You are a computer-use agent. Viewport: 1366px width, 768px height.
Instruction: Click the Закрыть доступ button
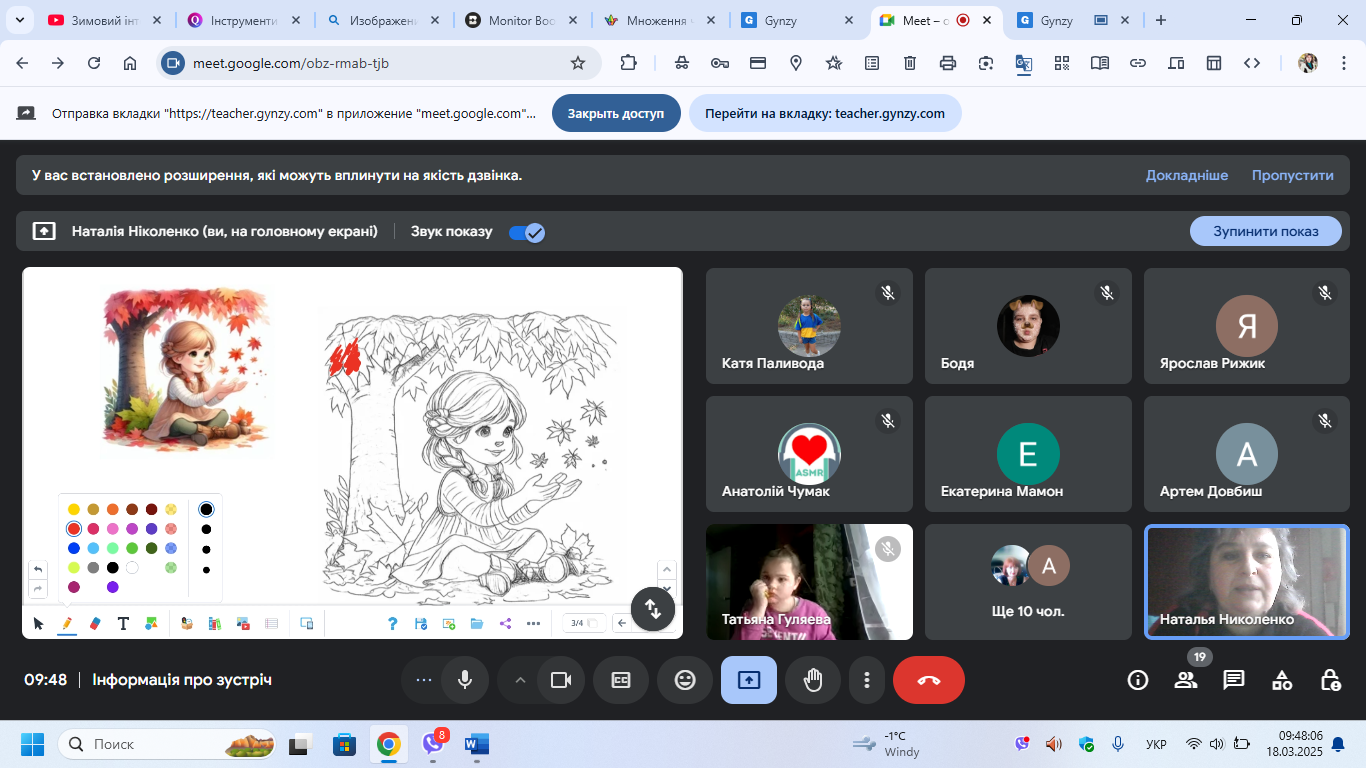click(x=616, y=113)
